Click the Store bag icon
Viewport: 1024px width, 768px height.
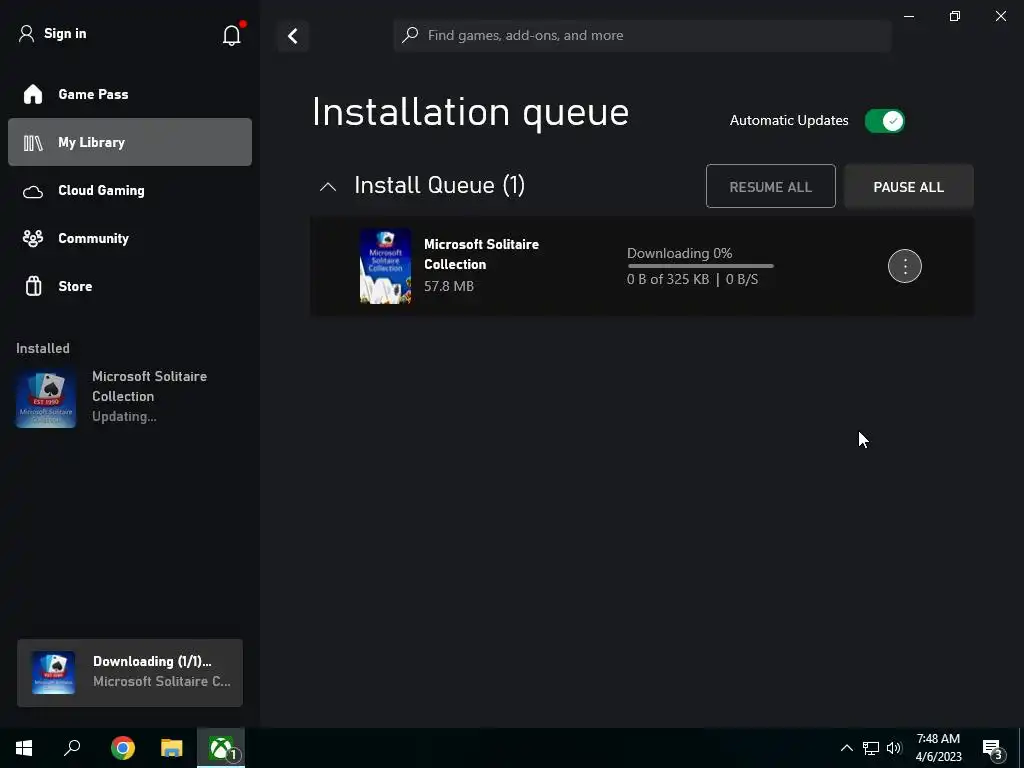(x=33, y=286)
